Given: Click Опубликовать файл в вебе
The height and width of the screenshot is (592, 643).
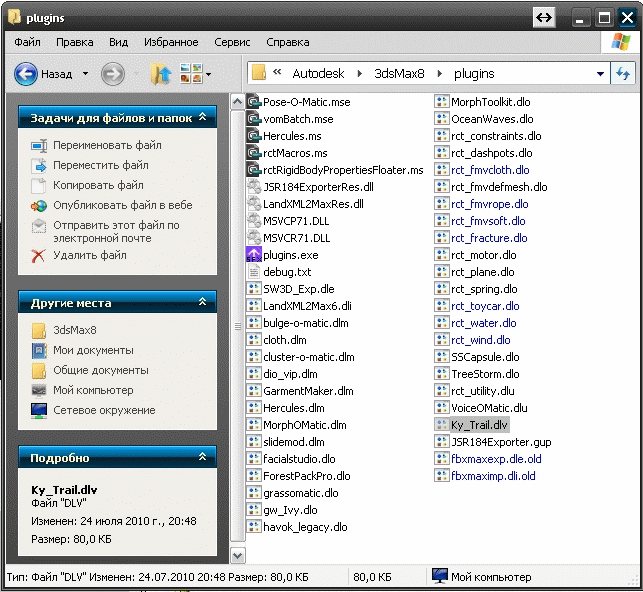Looking at the screenshot, I should tap(123, 205).
